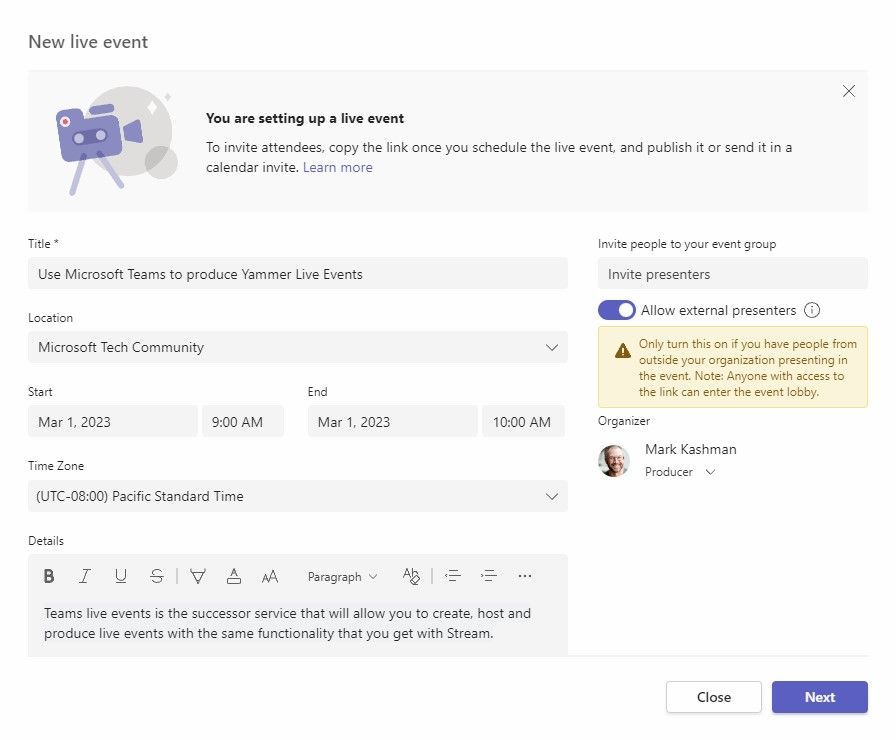Screen dimensions: 896x740
Task: Change the 9:00 AM start time
Action: click(x=243, y=422)
